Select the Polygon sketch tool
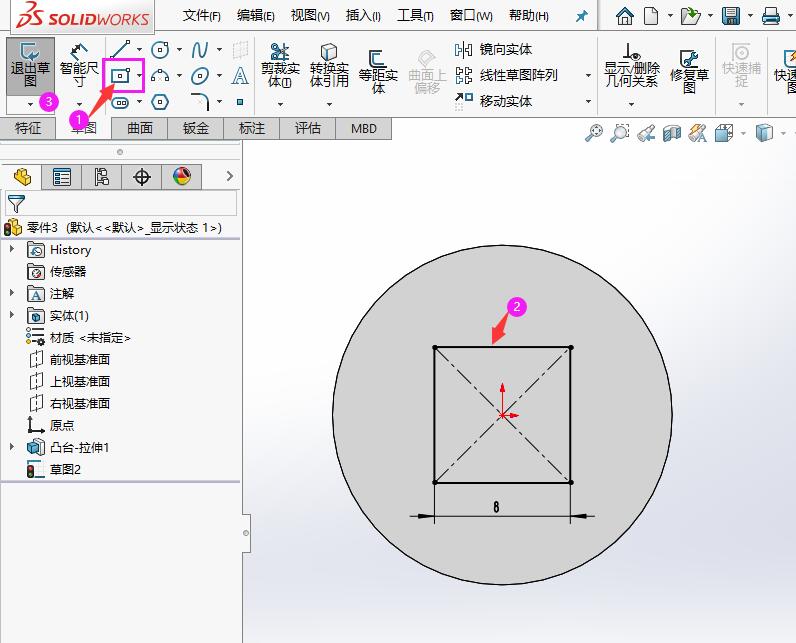The height and width of the screenshot is (643, 796). [x=160, y=102]
